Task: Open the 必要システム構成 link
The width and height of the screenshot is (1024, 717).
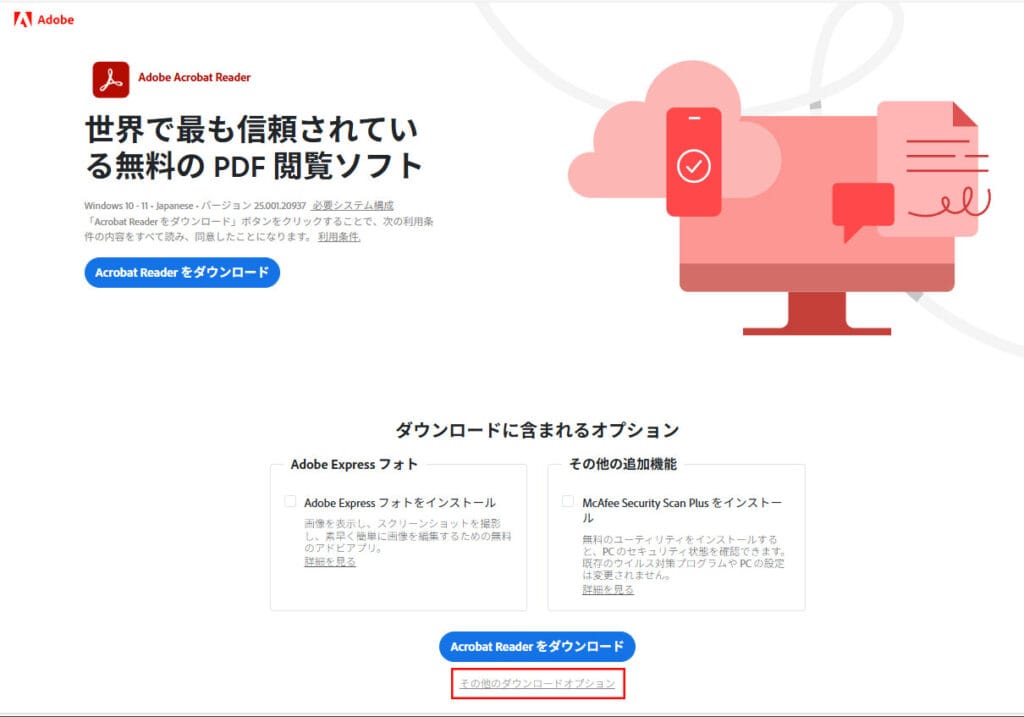Action: pyautogui.click(x=352, y=205)
